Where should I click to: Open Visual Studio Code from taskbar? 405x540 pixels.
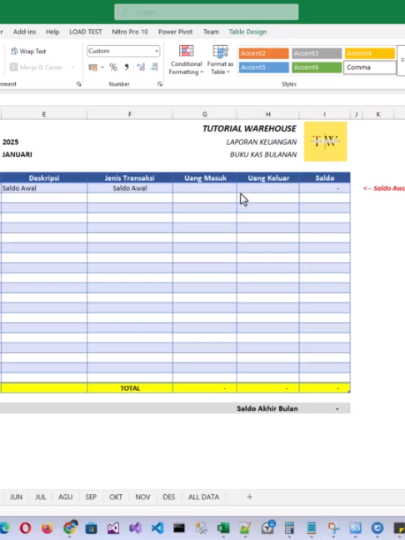click(157, 528)
